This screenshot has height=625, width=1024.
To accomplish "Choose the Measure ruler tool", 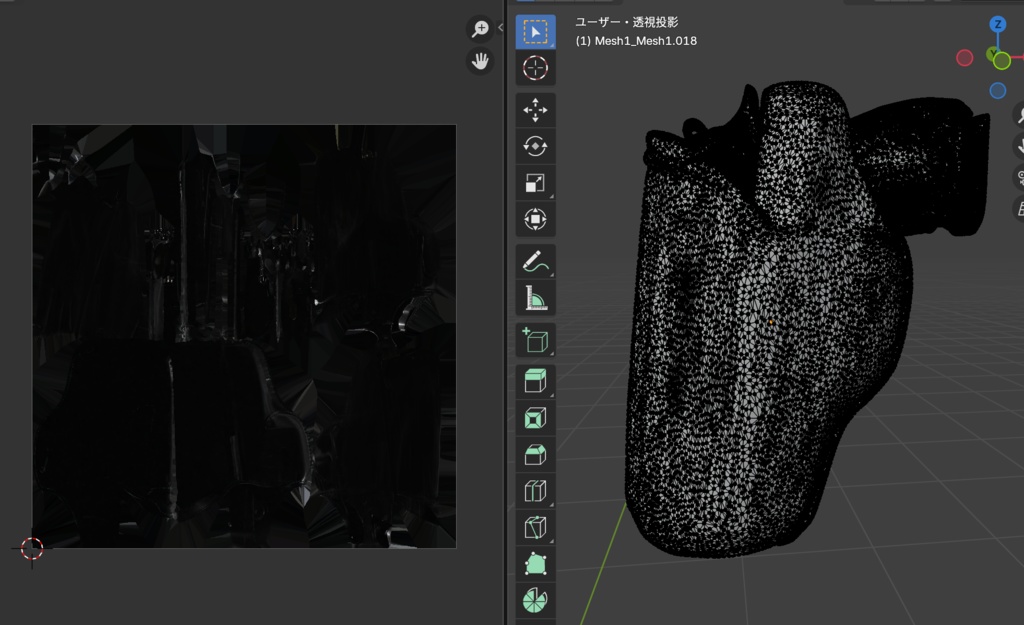I will (x=535, y=298).
